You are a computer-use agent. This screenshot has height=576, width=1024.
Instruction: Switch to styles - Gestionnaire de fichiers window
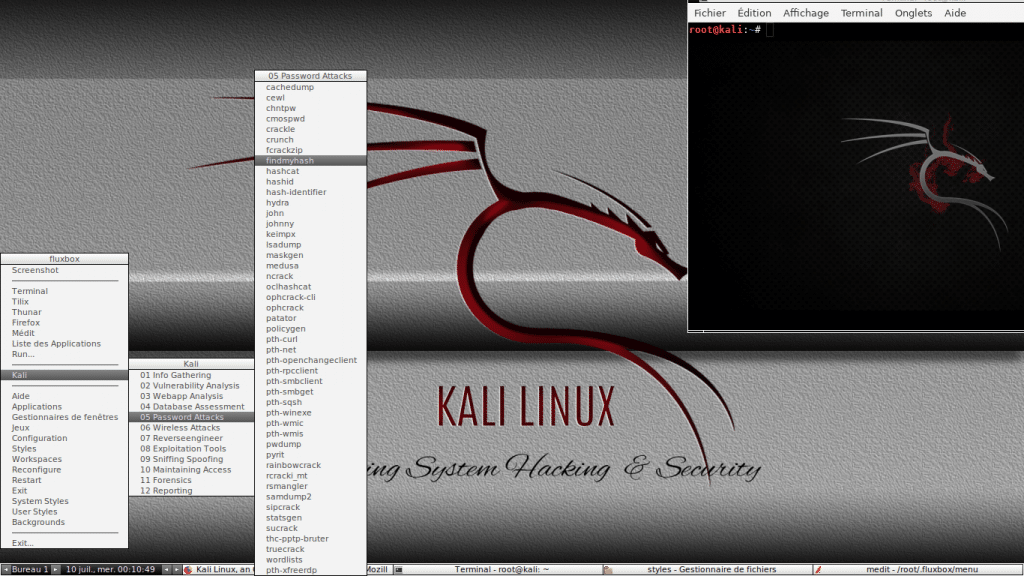[707, 569]
